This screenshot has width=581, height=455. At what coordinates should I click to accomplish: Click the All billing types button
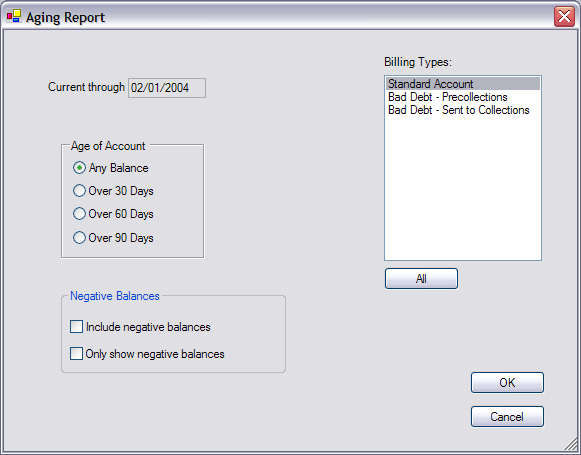pos(421,279)
